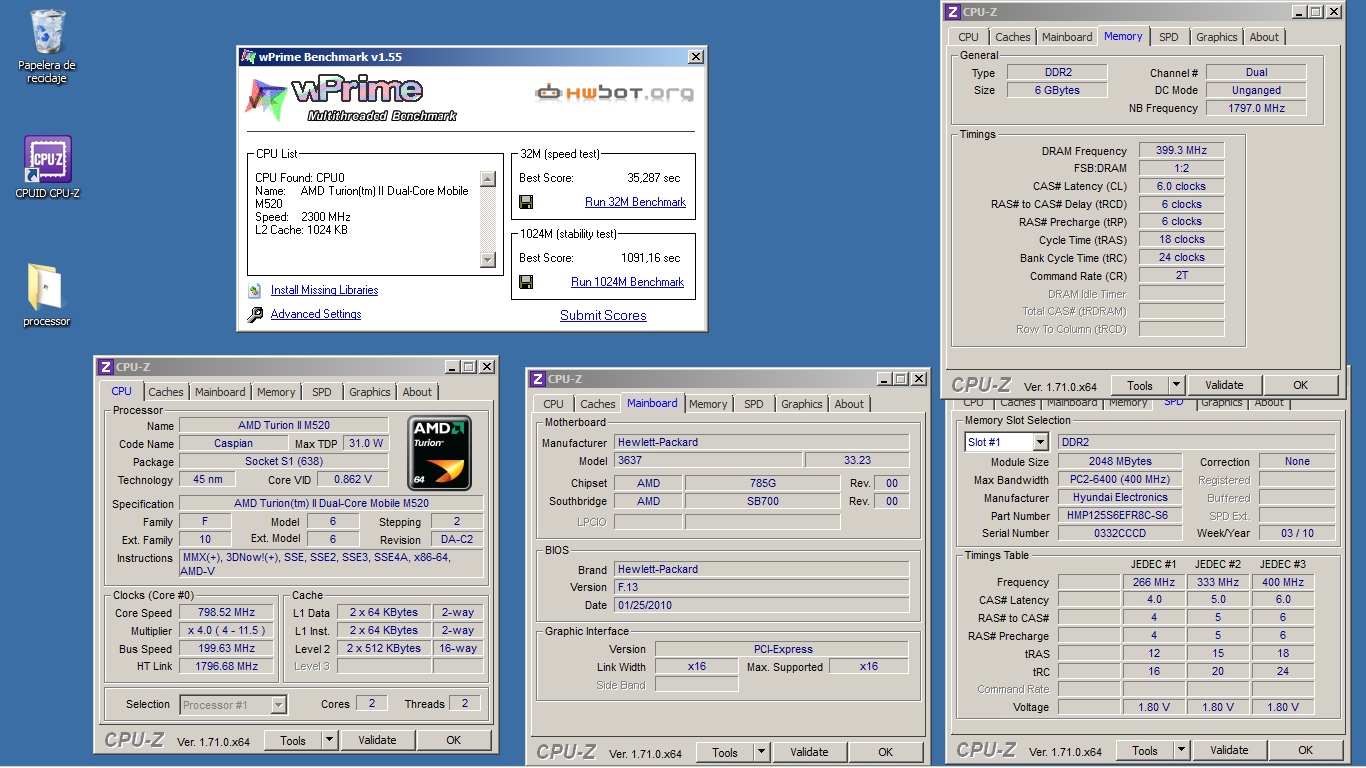Click HT Link value 1796.68 MHz
Screen dimensions: 1366x768
(x=227, y=666)
